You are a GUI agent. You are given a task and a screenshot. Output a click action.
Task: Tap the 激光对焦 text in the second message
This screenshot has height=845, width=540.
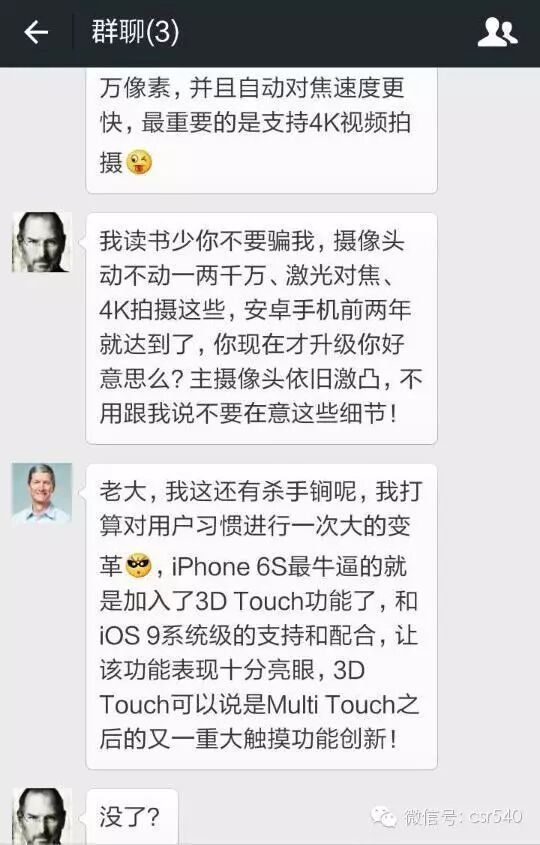pyautogui.click(x=333, y=276)
